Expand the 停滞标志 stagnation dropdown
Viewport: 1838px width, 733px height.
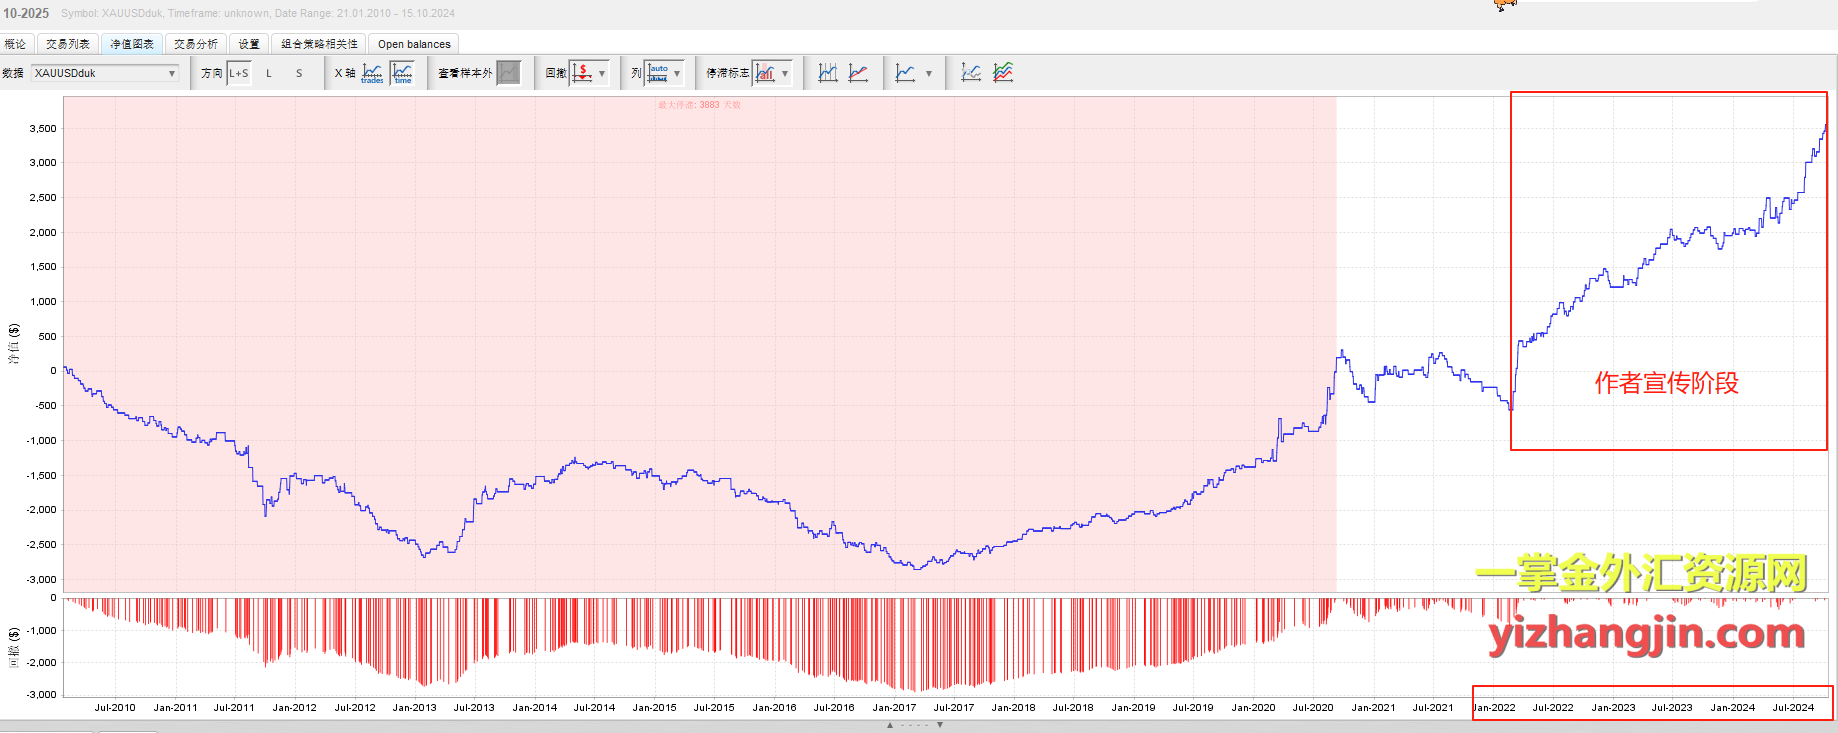785,73
